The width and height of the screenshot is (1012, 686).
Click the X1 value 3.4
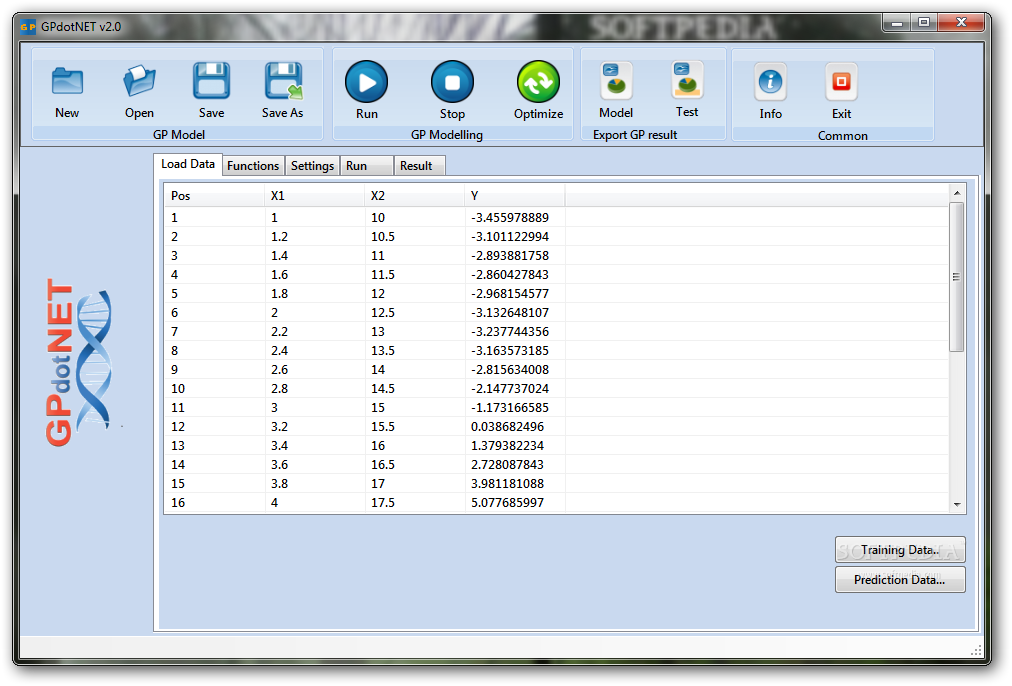279,445
